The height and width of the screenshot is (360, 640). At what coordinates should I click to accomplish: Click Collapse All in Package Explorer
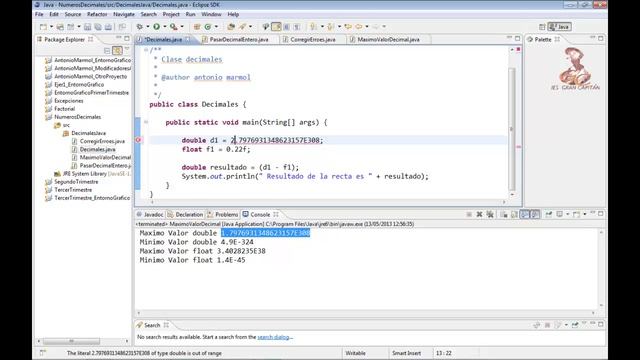[107, 51]
